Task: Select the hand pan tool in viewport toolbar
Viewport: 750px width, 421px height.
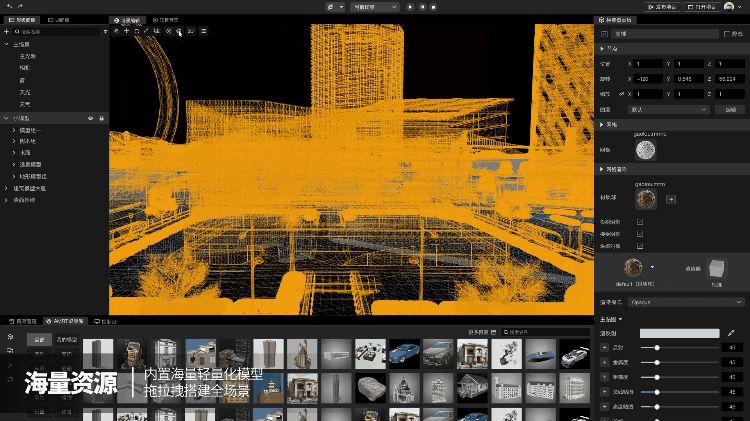Action: tap(115, 31)
